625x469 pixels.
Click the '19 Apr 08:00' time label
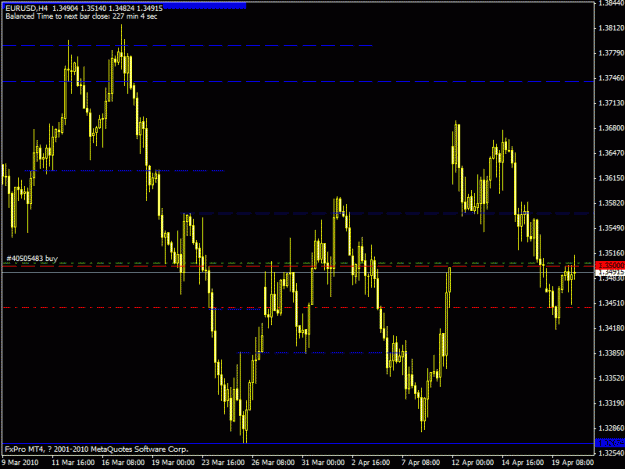(573, 463)
